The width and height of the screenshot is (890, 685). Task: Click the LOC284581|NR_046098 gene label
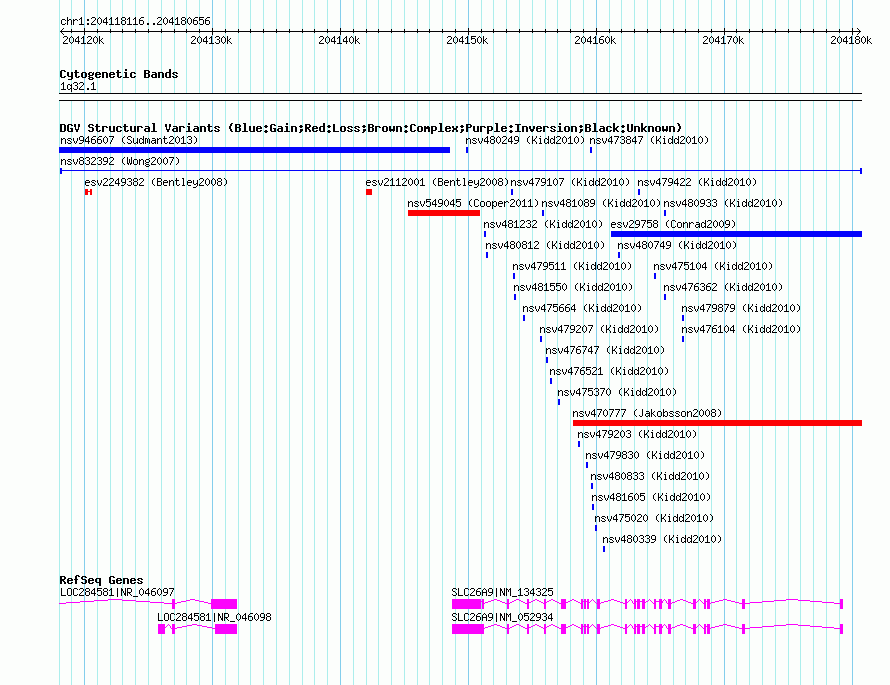(214, 617)
